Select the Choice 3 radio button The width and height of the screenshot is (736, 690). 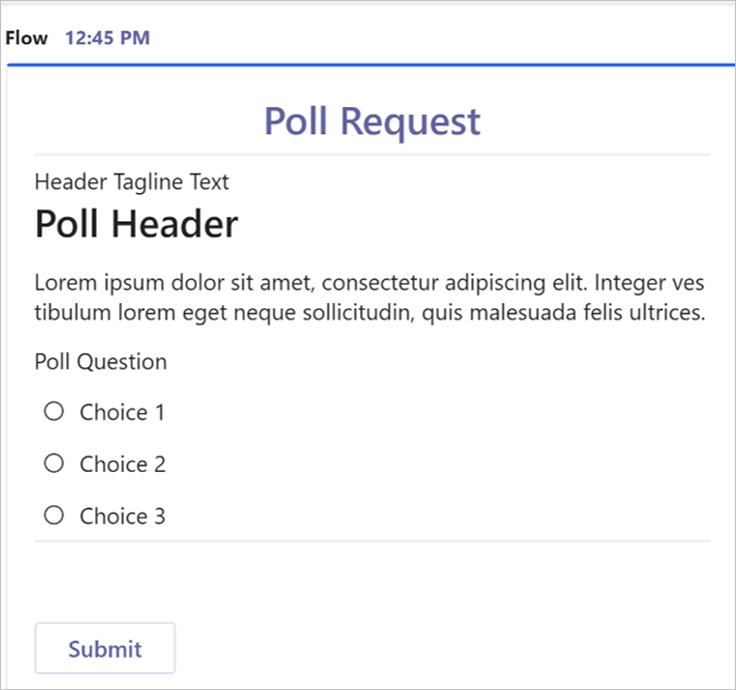tap(55, 515)
